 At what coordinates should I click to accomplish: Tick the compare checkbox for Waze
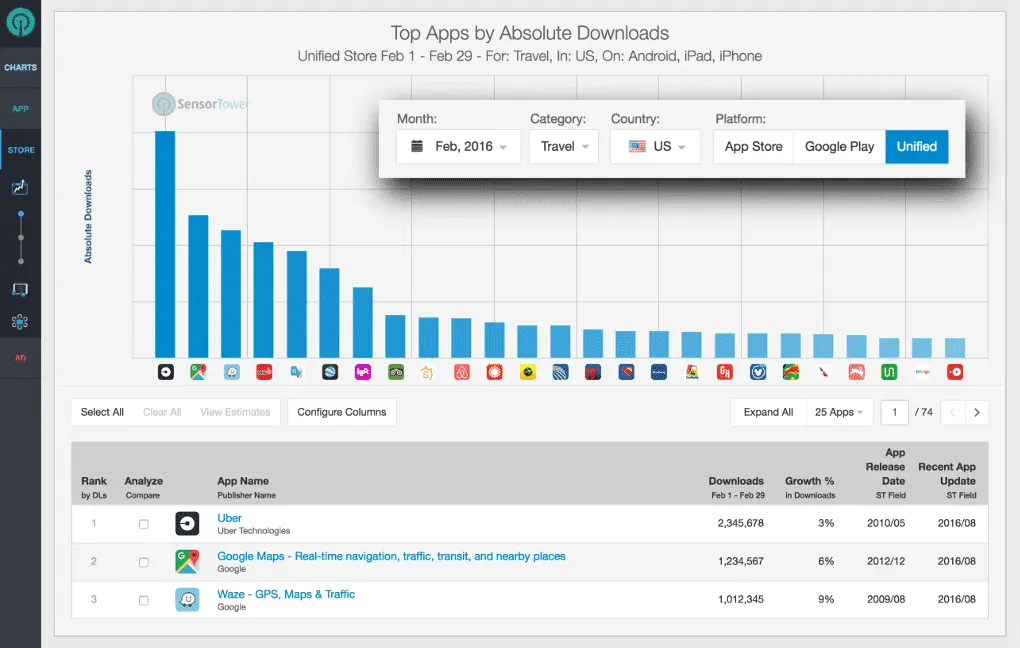click(144, 601)
